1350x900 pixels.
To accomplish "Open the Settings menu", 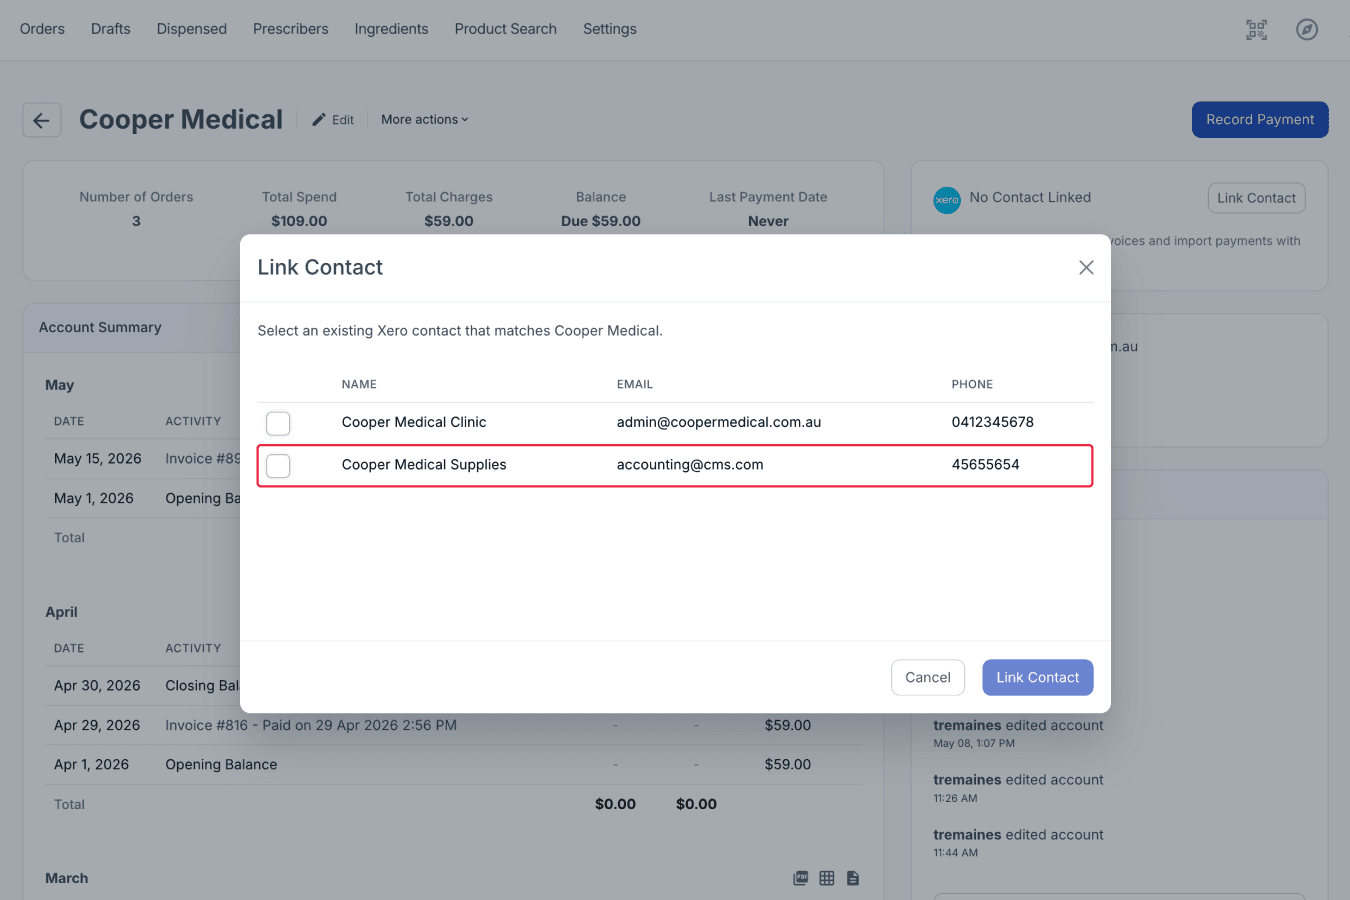I will tap(610, 29).
